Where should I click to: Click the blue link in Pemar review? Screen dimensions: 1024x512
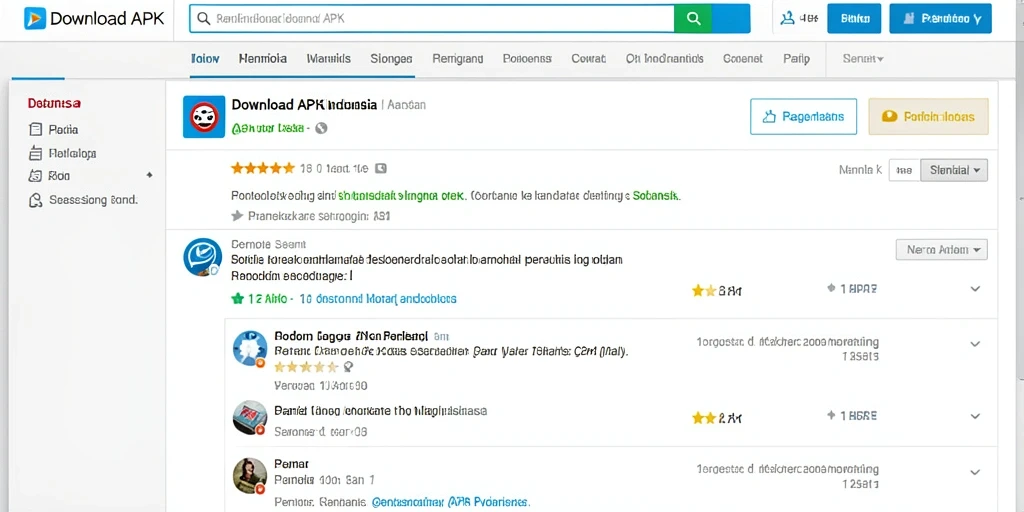450,503
